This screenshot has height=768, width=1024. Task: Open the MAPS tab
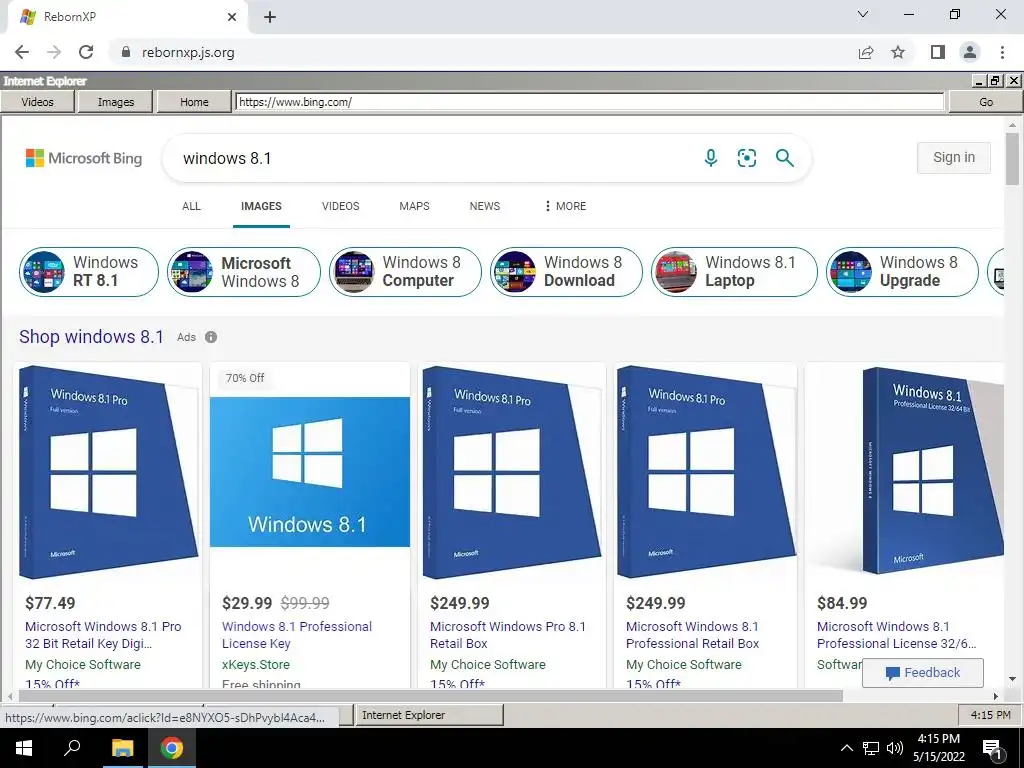coord(414,206)
